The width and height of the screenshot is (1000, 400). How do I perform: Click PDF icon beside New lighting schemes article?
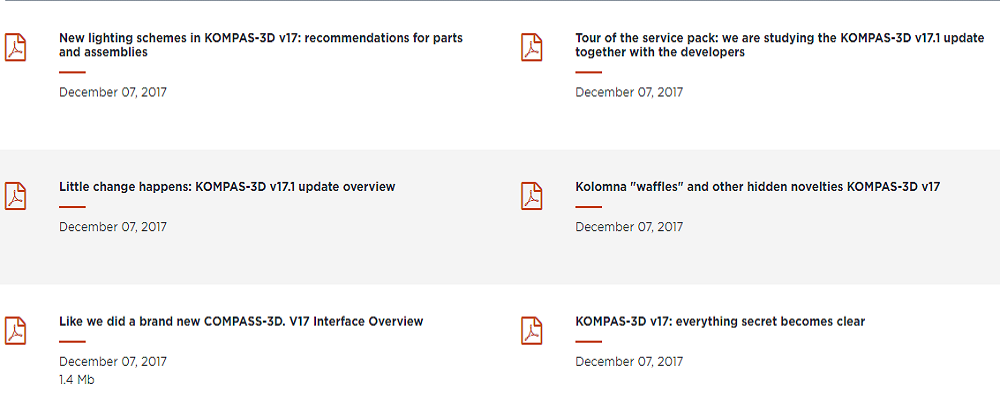[x=16, y=47]
